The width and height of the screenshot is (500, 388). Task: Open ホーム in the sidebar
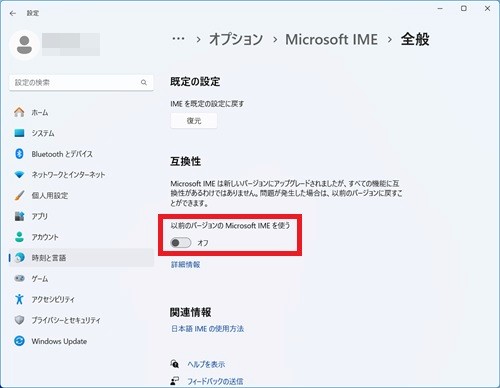[81, 112]
